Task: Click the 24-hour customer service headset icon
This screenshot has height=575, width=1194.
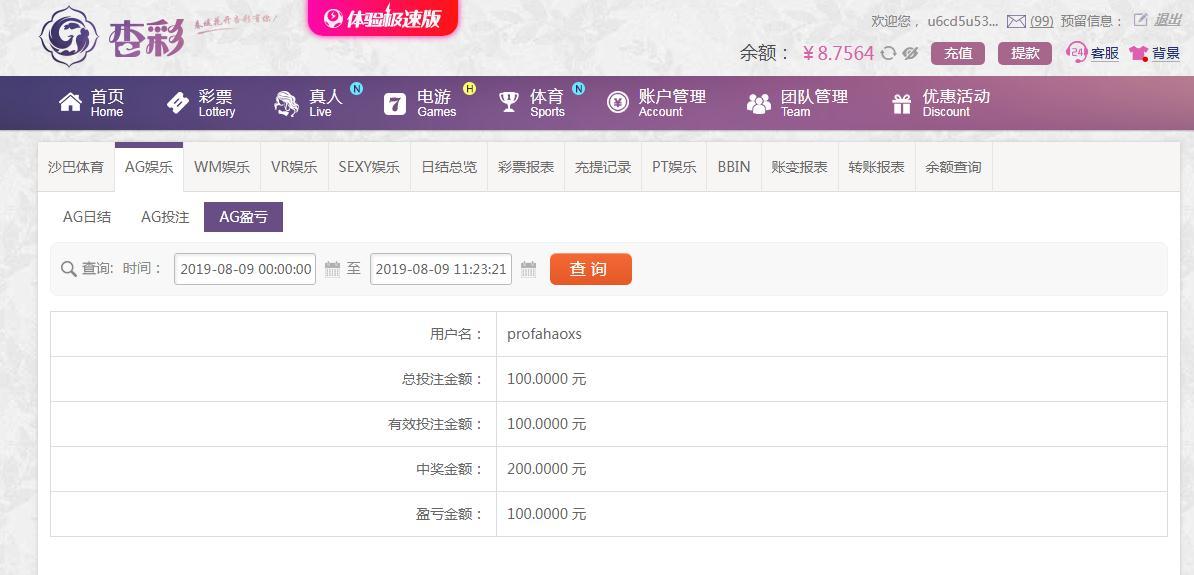Action: coord(1077,53)
